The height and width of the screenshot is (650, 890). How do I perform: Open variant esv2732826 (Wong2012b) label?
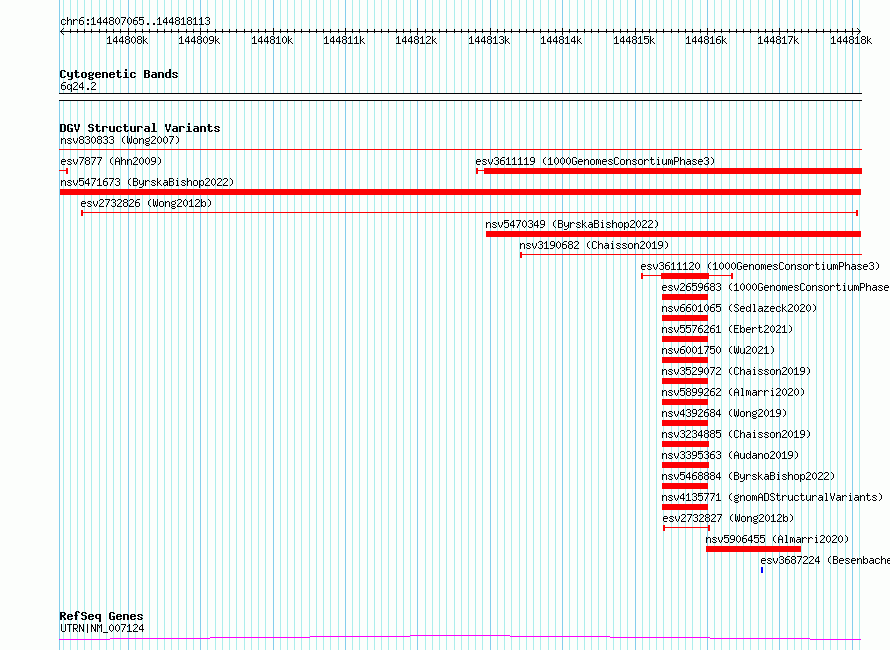tap(146, 203)
